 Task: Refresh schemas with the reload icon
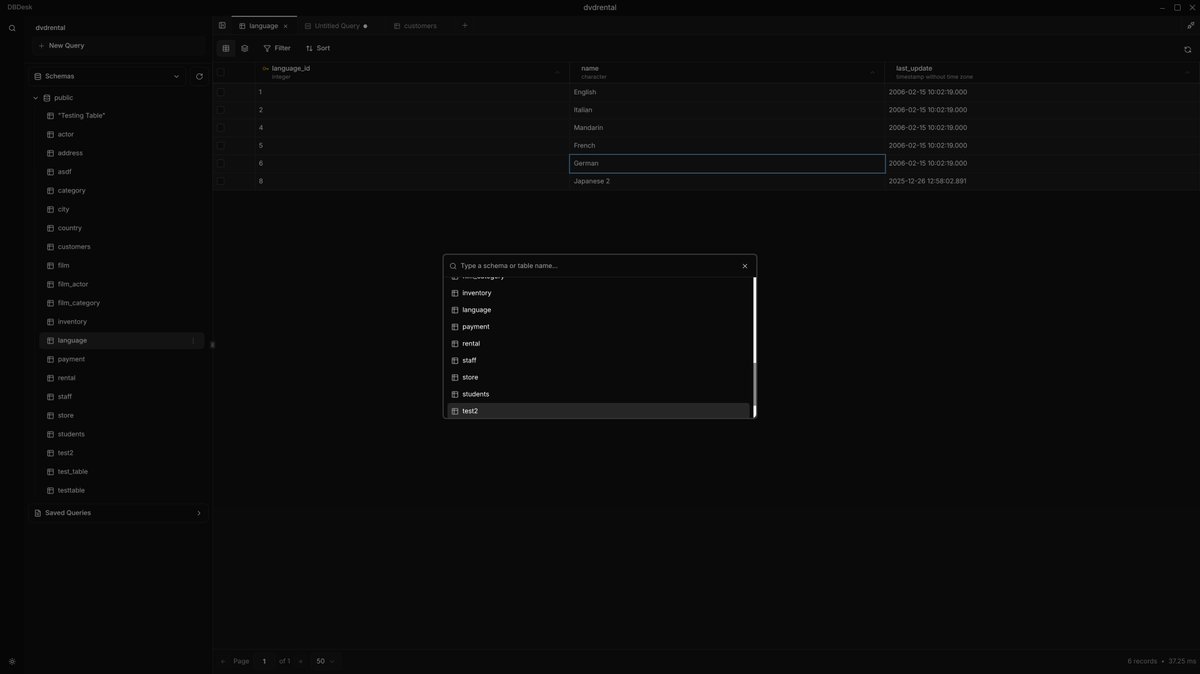click(x=199, y=76)
